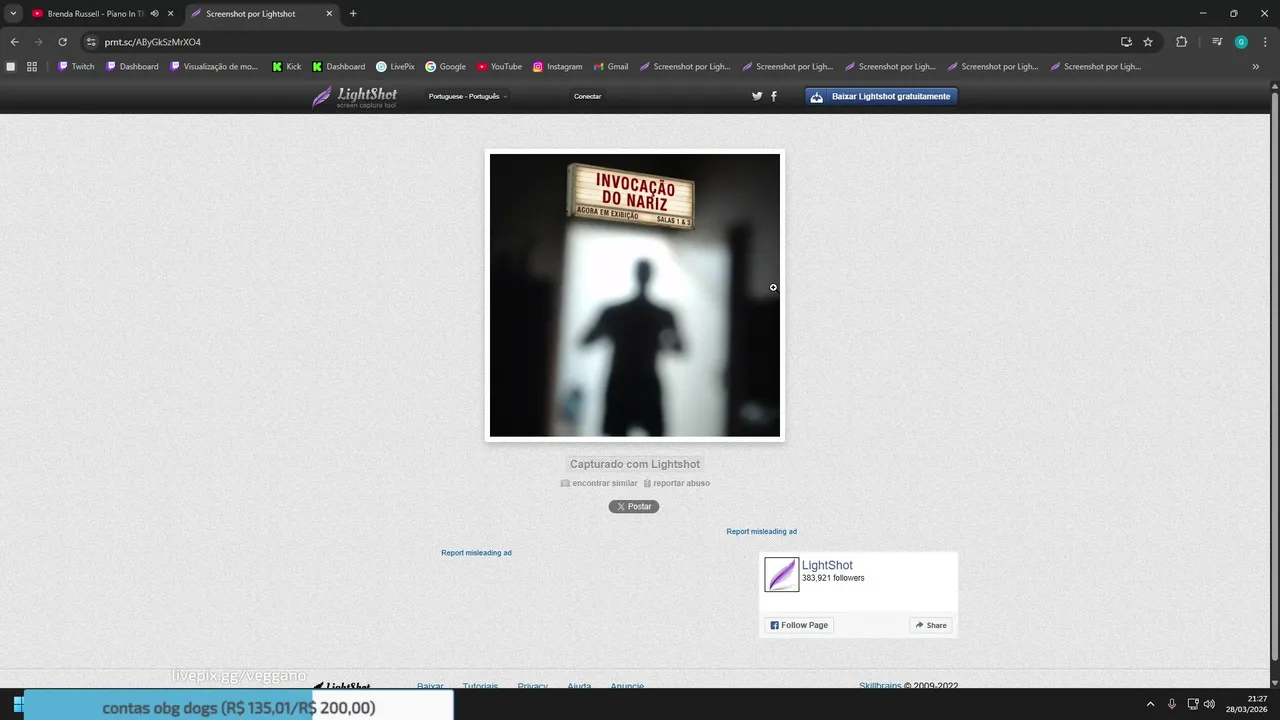Reload the page with the refresh icon
Screen dimensions: 1280x720
(x=62, y=42)
